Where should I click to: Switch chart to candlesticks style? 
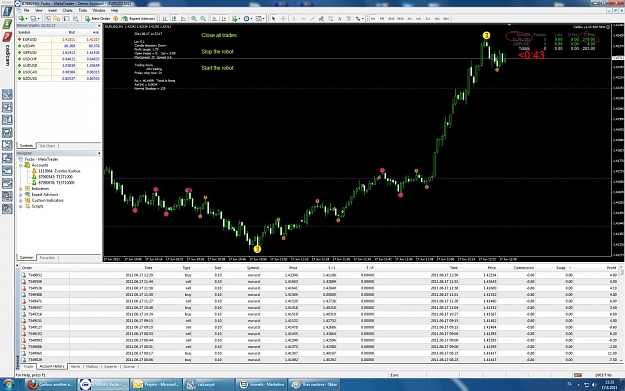coord(174,18)
